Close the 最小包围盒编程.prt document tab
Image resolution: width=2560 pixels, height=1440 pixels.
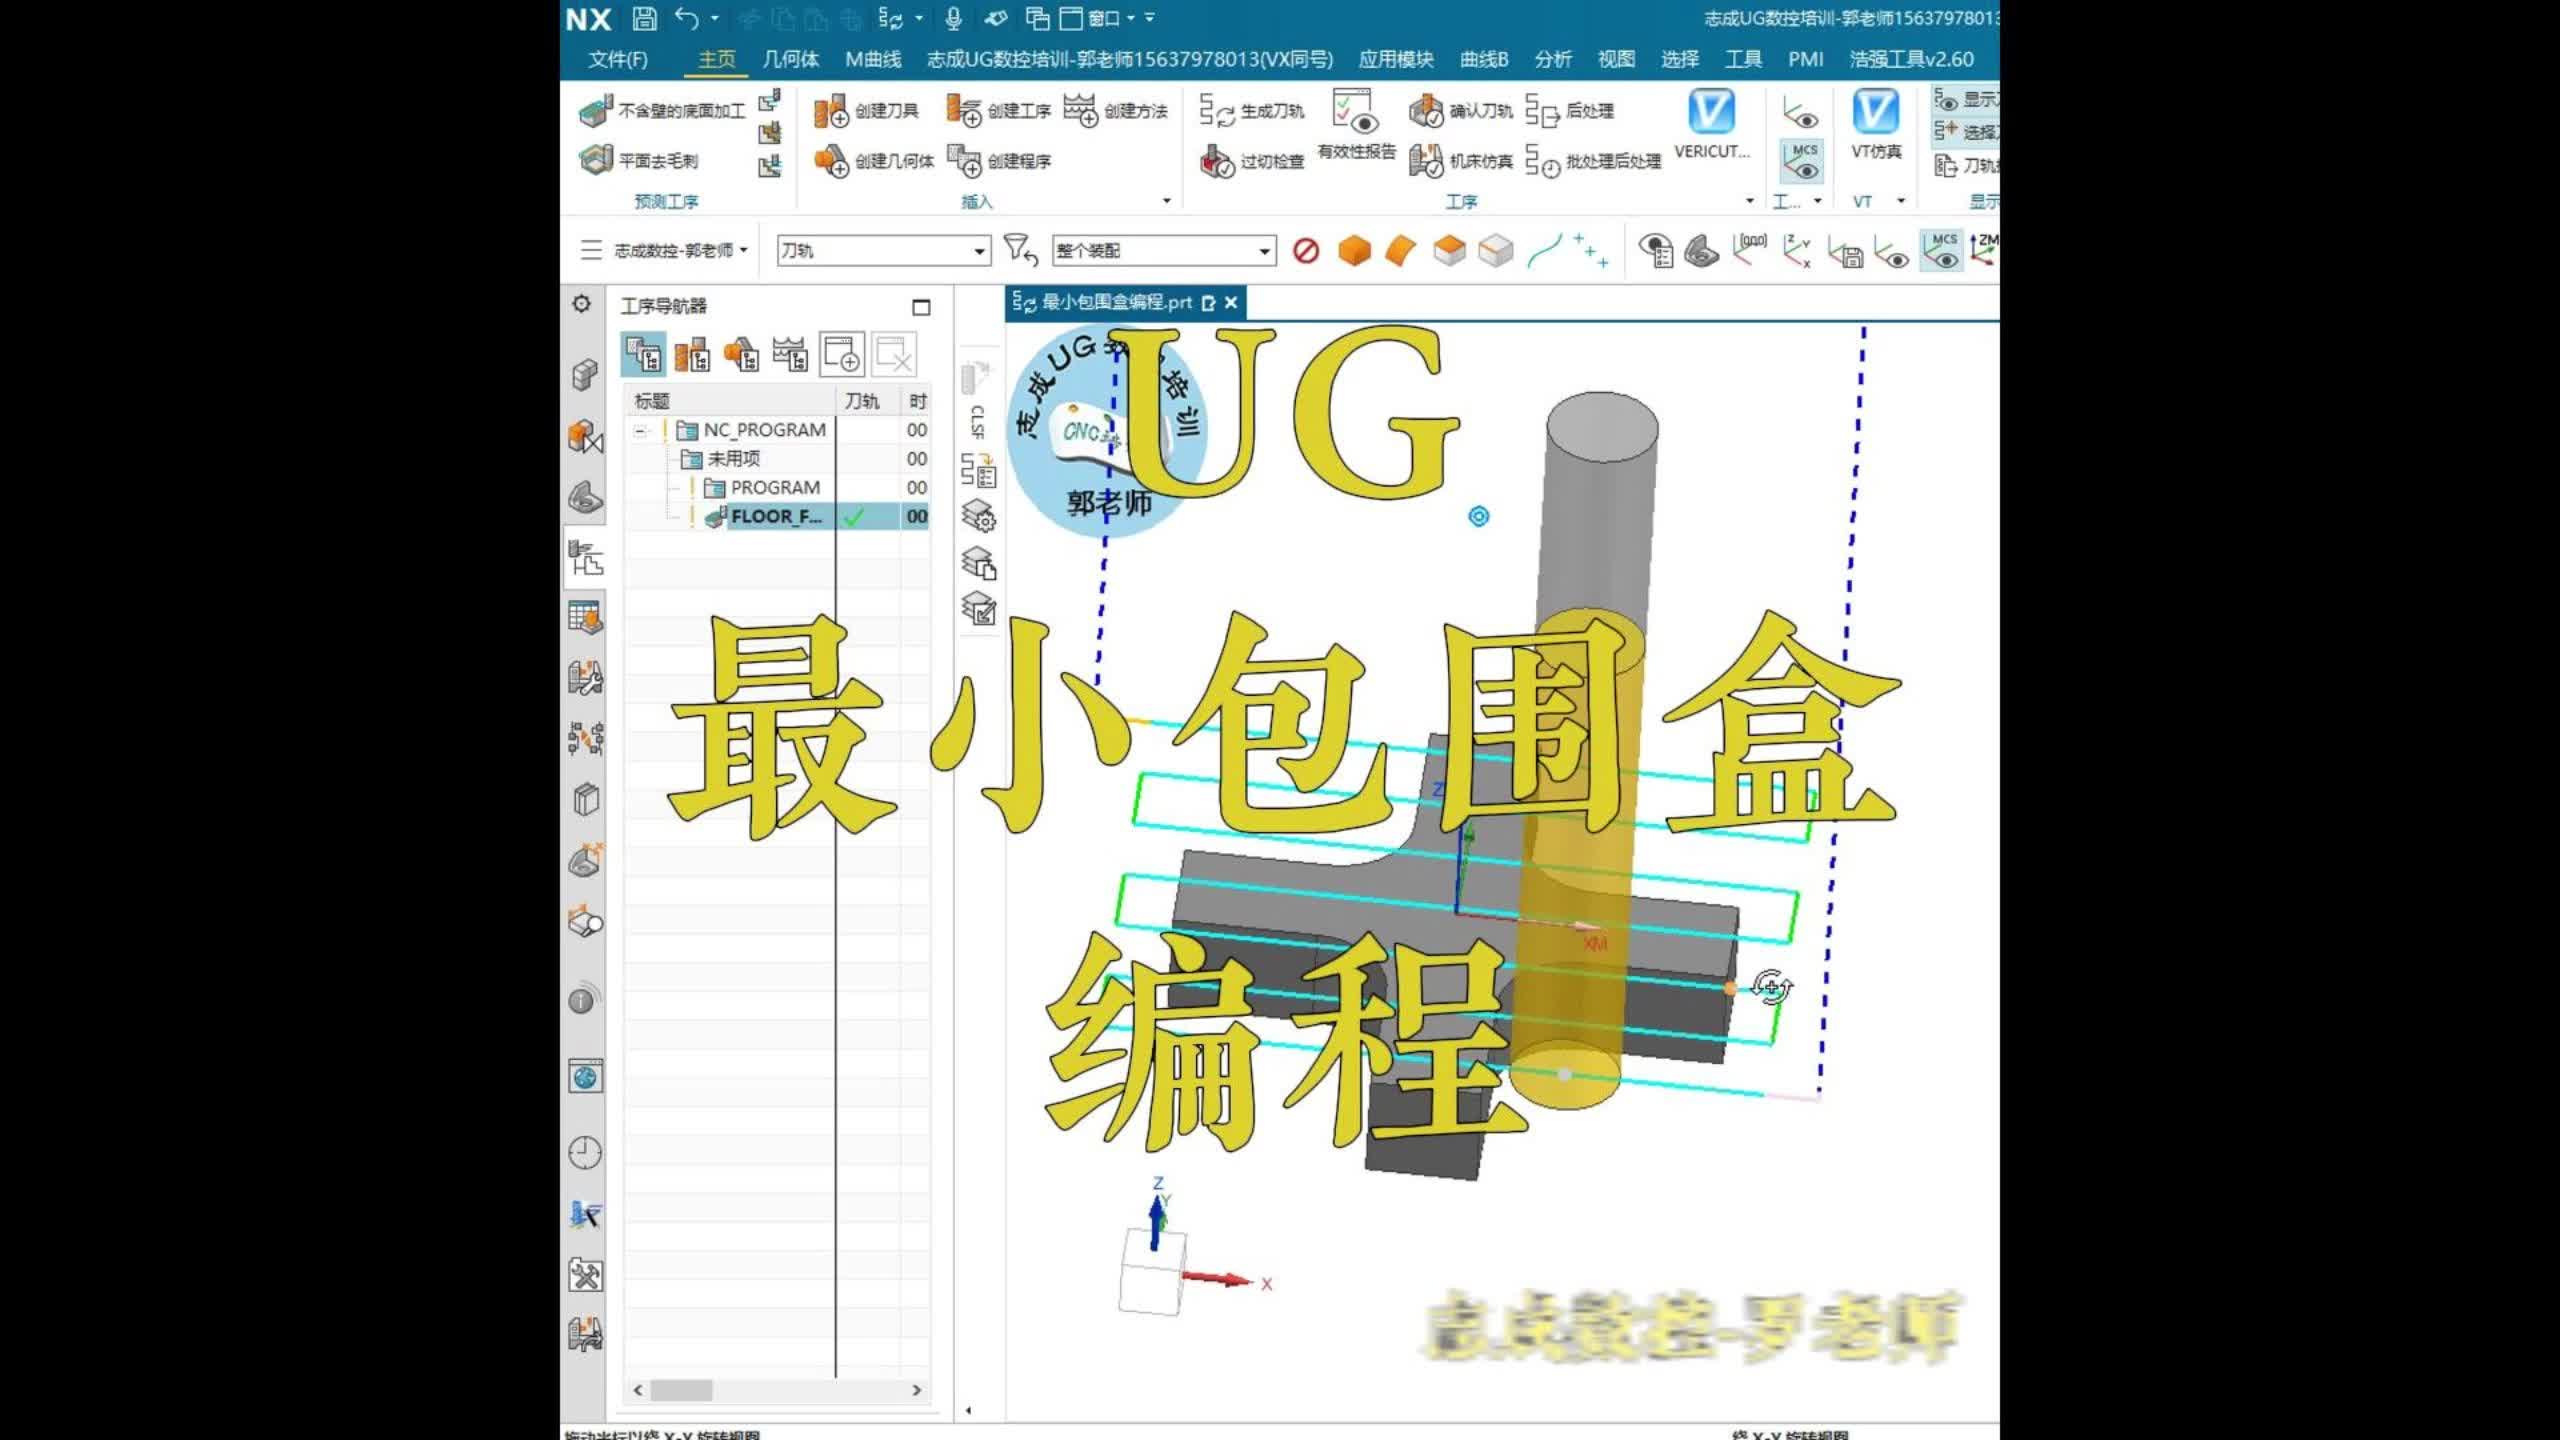[1231, 302]
